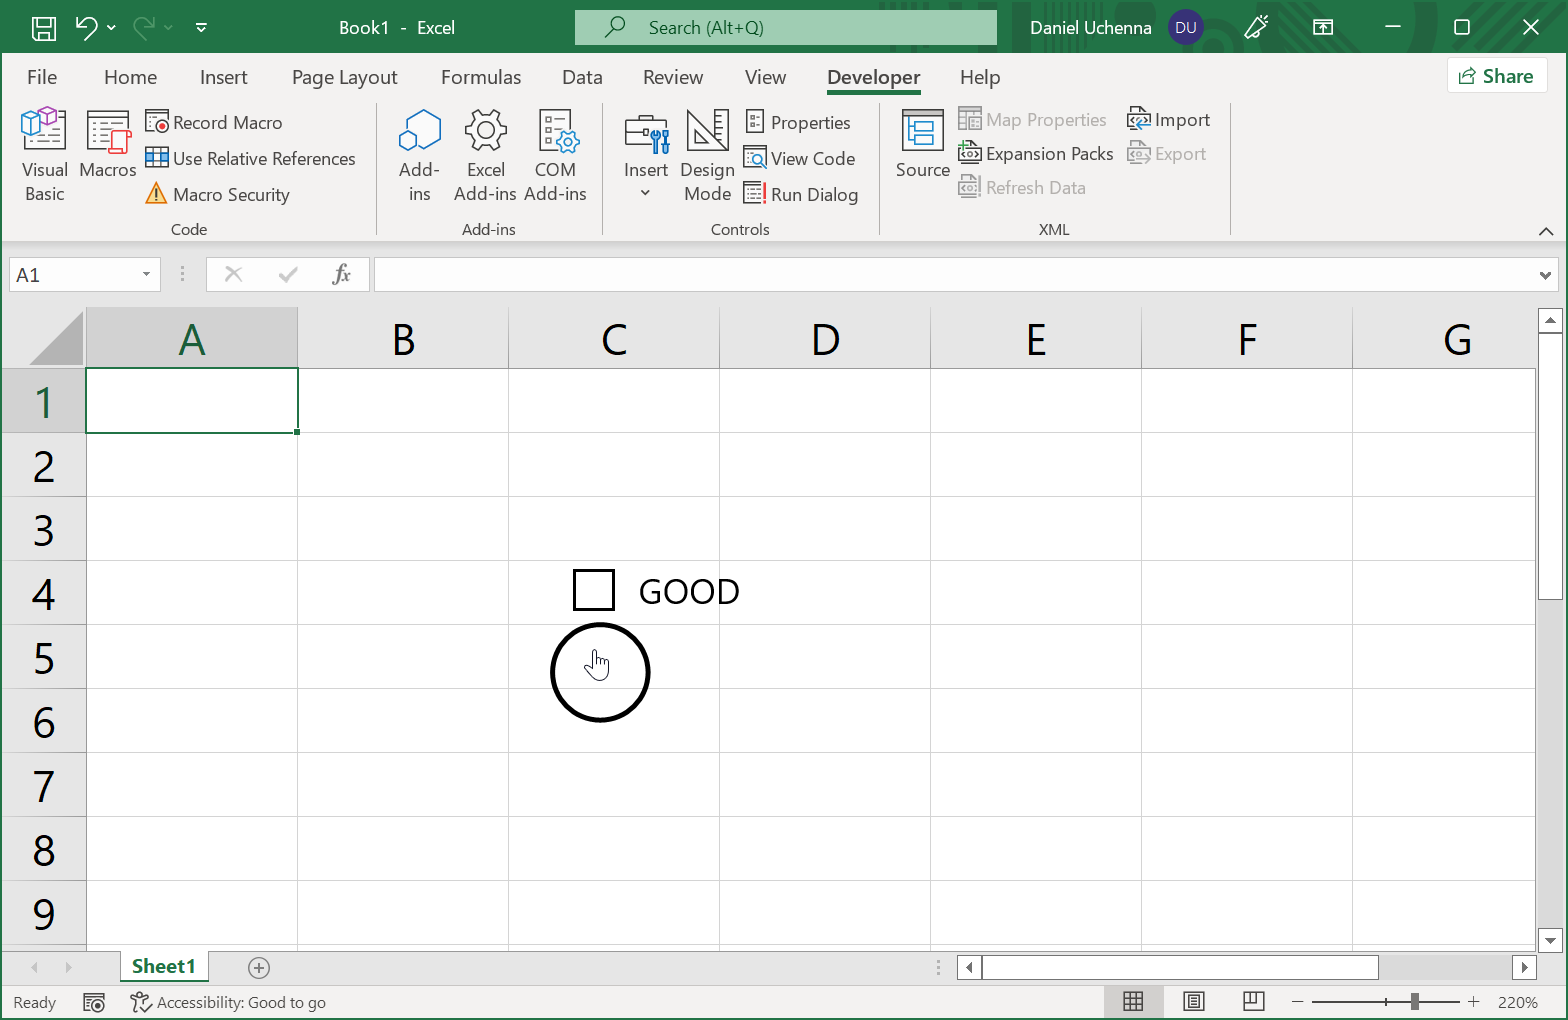Image resolution: width=1568 pixels, height=1020 pixels.
Task: Open the Add-ins gallery
Action: [420, 156]
